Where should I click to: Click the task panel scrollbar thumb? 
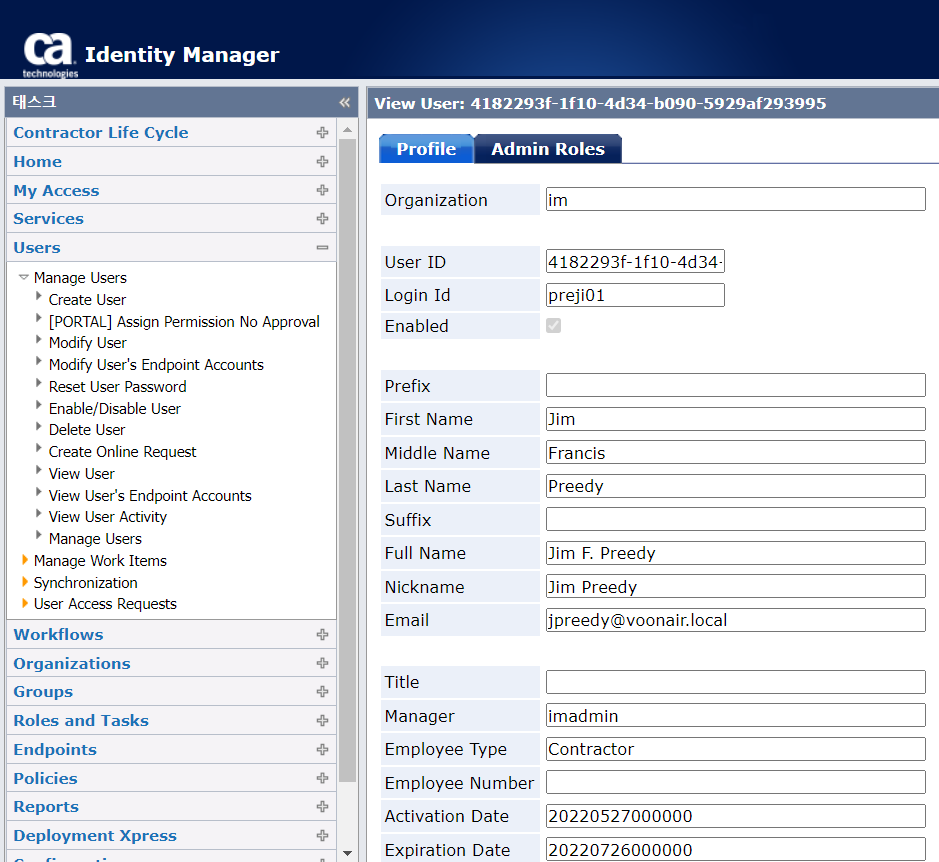pyautogui.click(x=347, y=460)
